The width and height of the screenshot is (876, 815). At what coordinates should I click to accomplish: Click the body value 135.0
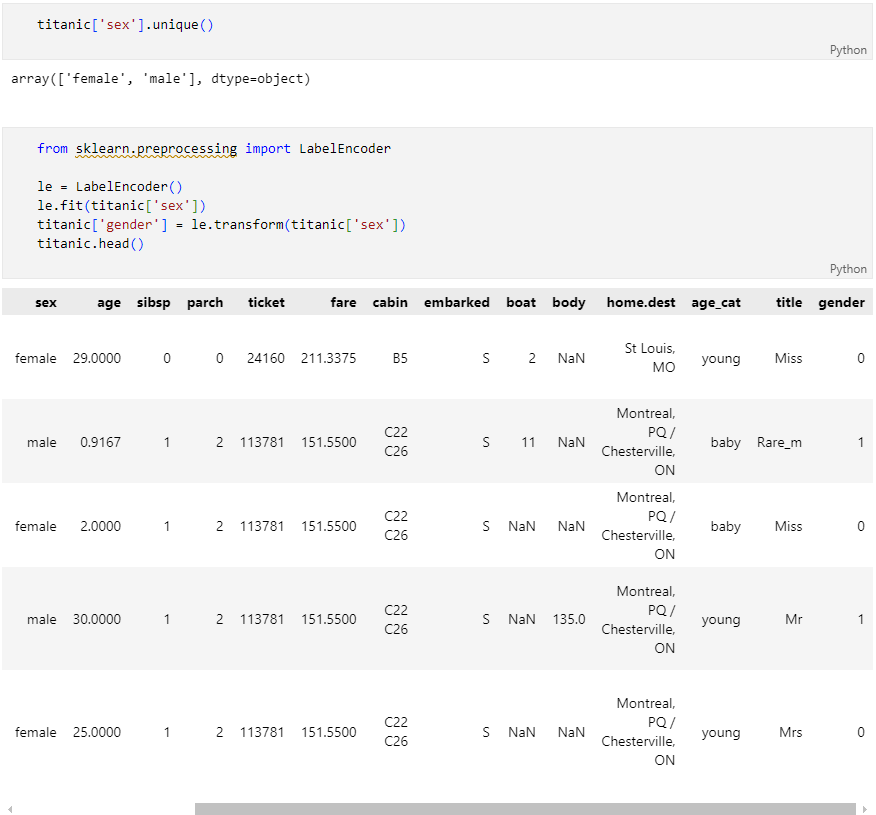[569, 619]
